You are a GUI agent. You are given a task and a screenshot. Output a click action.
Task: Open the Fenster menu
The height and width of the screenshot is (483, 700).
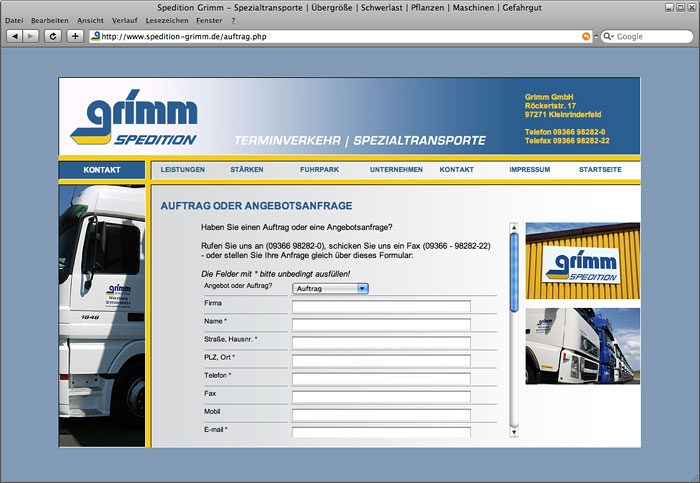click(209, 21)
